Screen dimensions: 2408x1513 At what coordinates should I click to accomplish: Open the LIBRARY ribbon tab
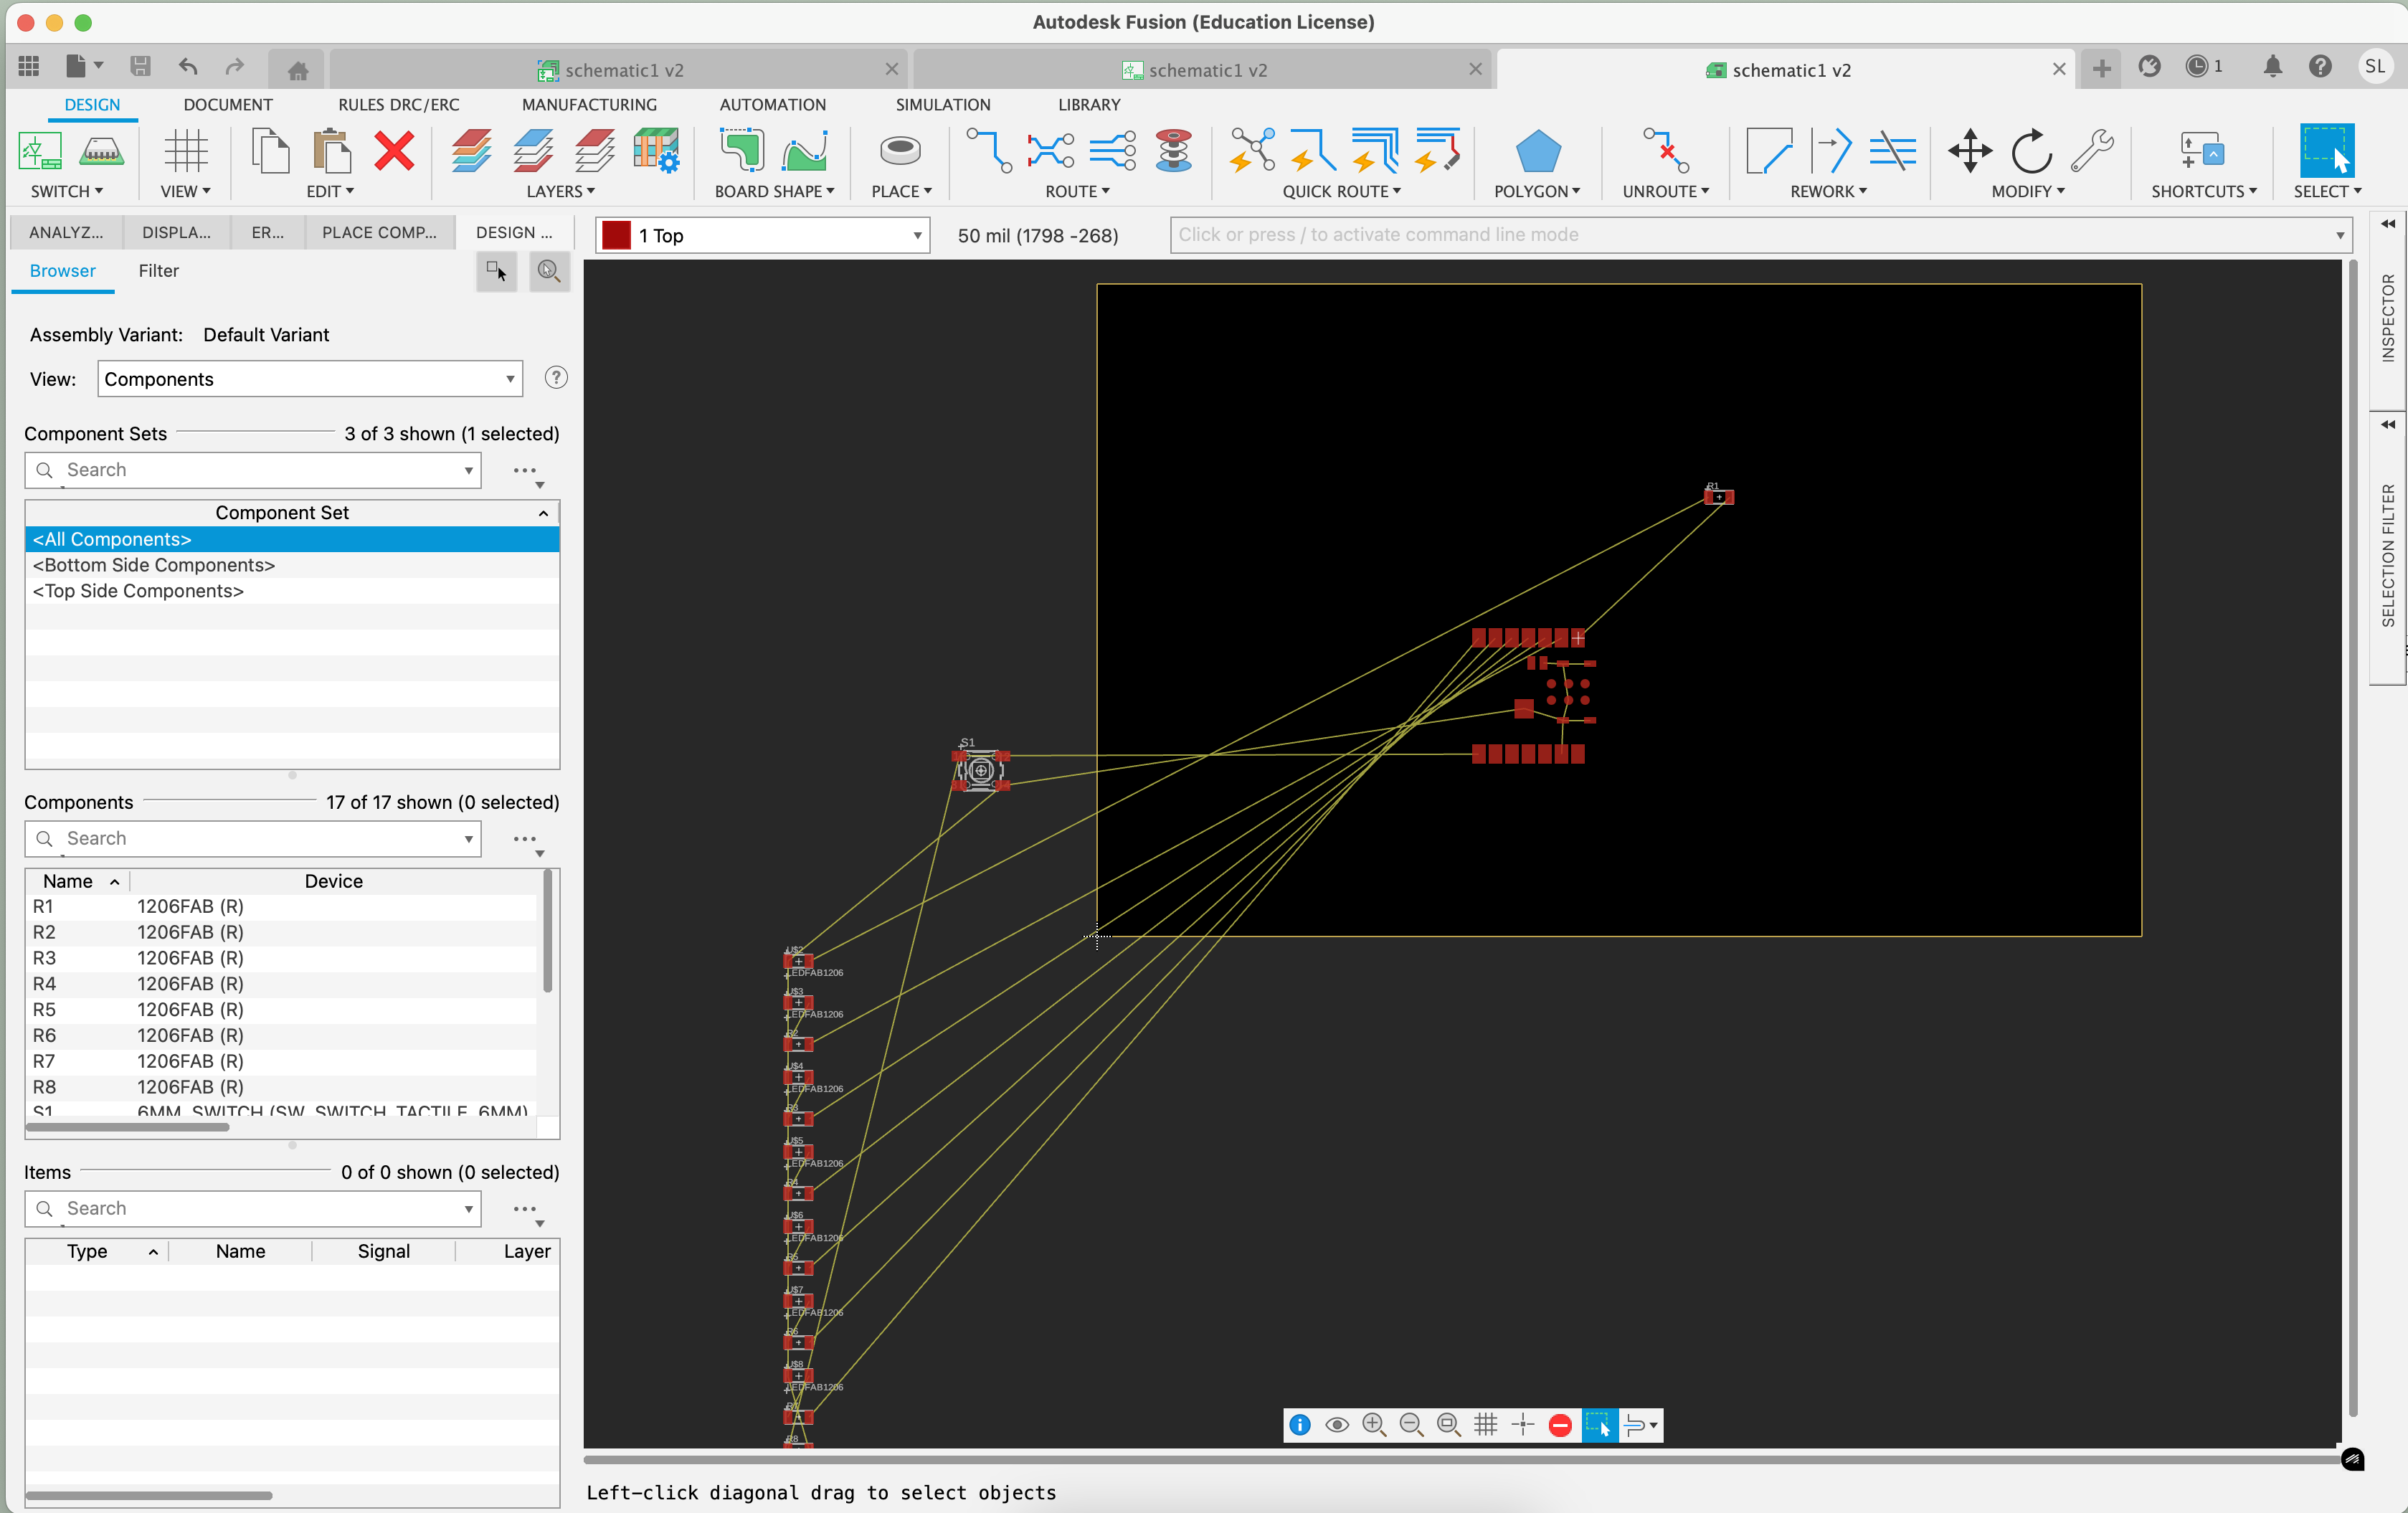(1089, 105)
